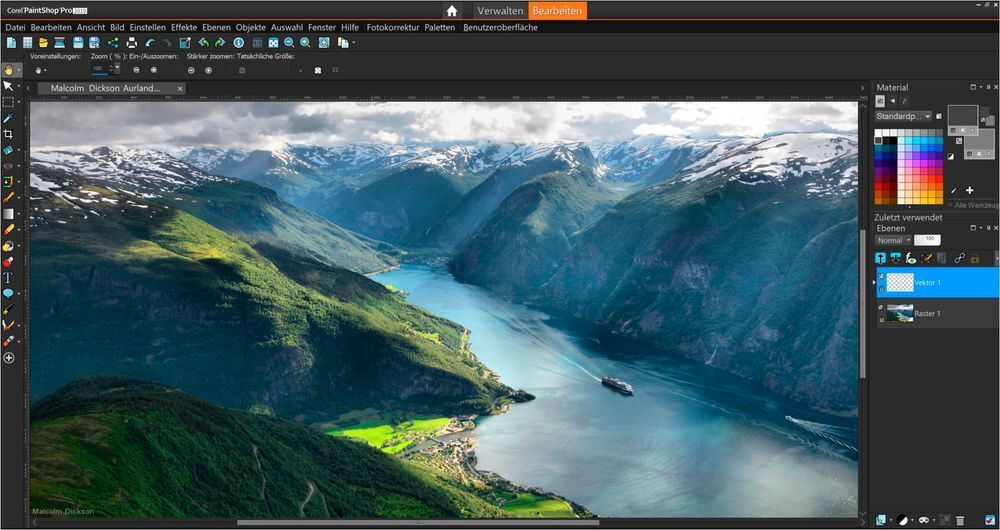Select the Makeover tool with green frame
Image resolution: width=1000 pixels, height=530 pixels.
tap(8, 182)
